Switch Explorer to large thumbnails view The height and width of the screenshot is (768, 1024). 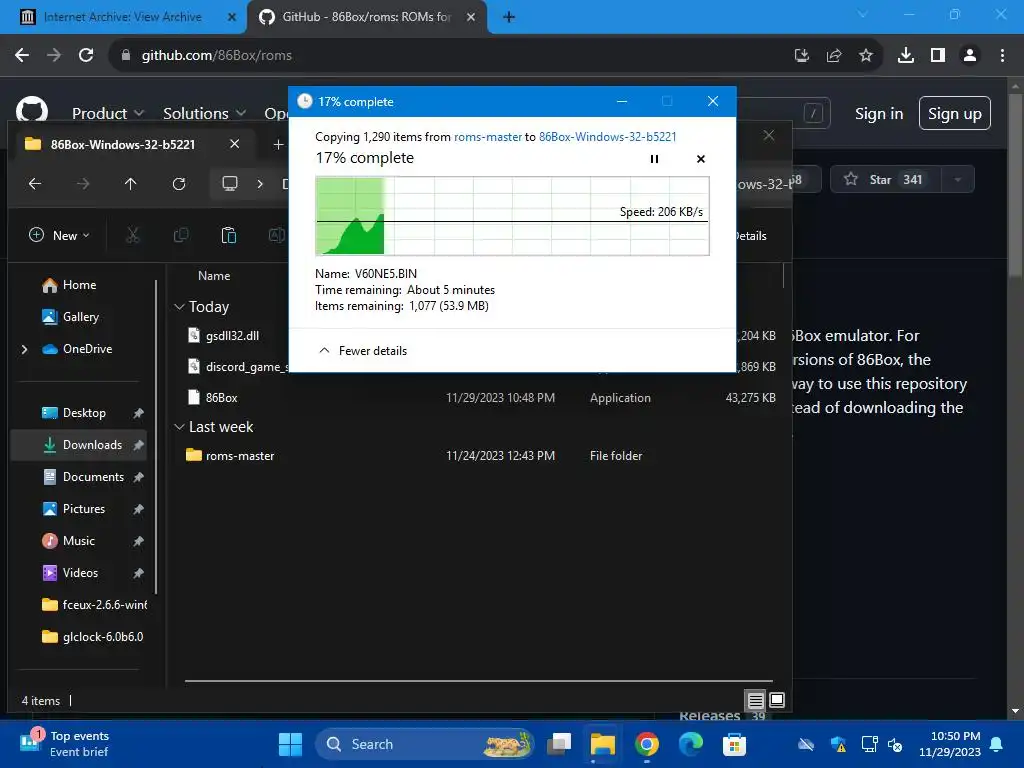tap(777, 700)
